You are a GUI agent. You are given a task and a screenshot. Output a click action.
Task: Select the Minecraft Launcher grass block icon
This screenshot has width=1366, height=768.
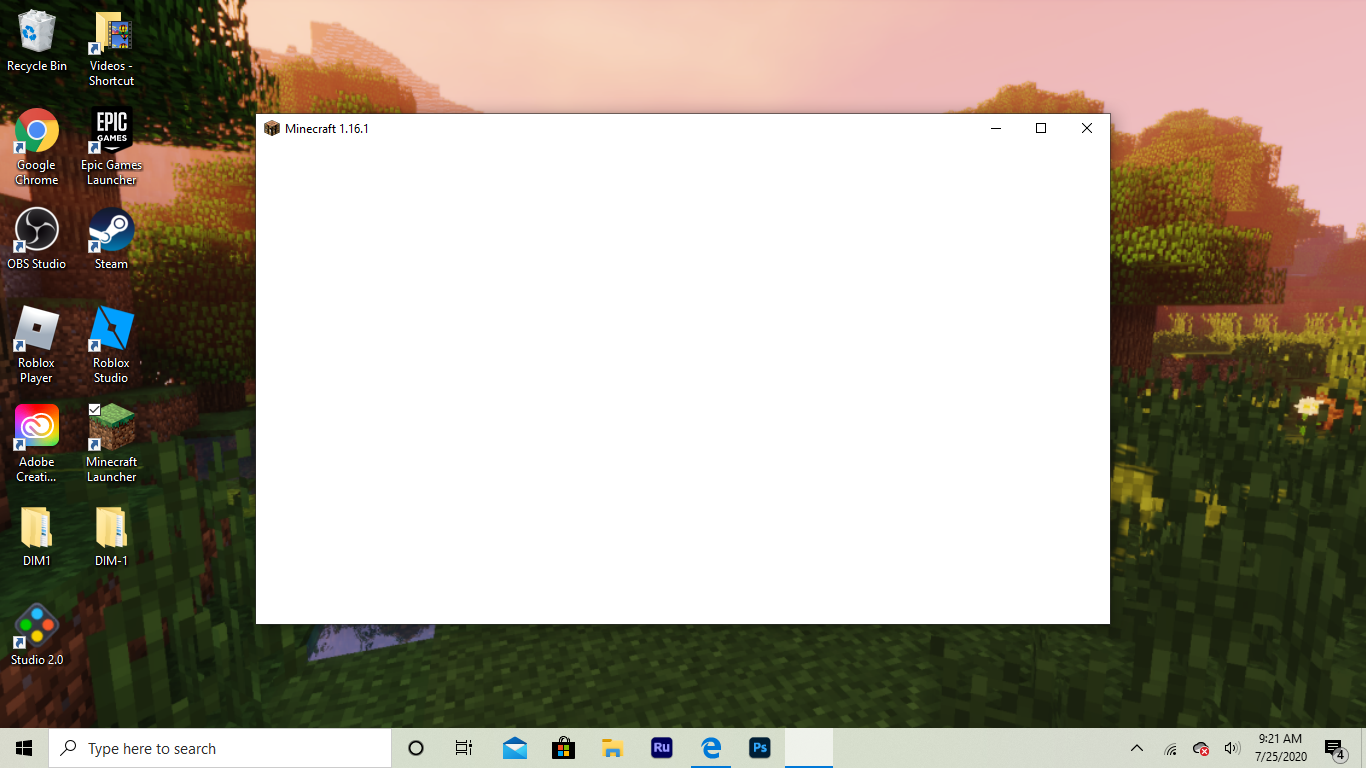(111, 427)
